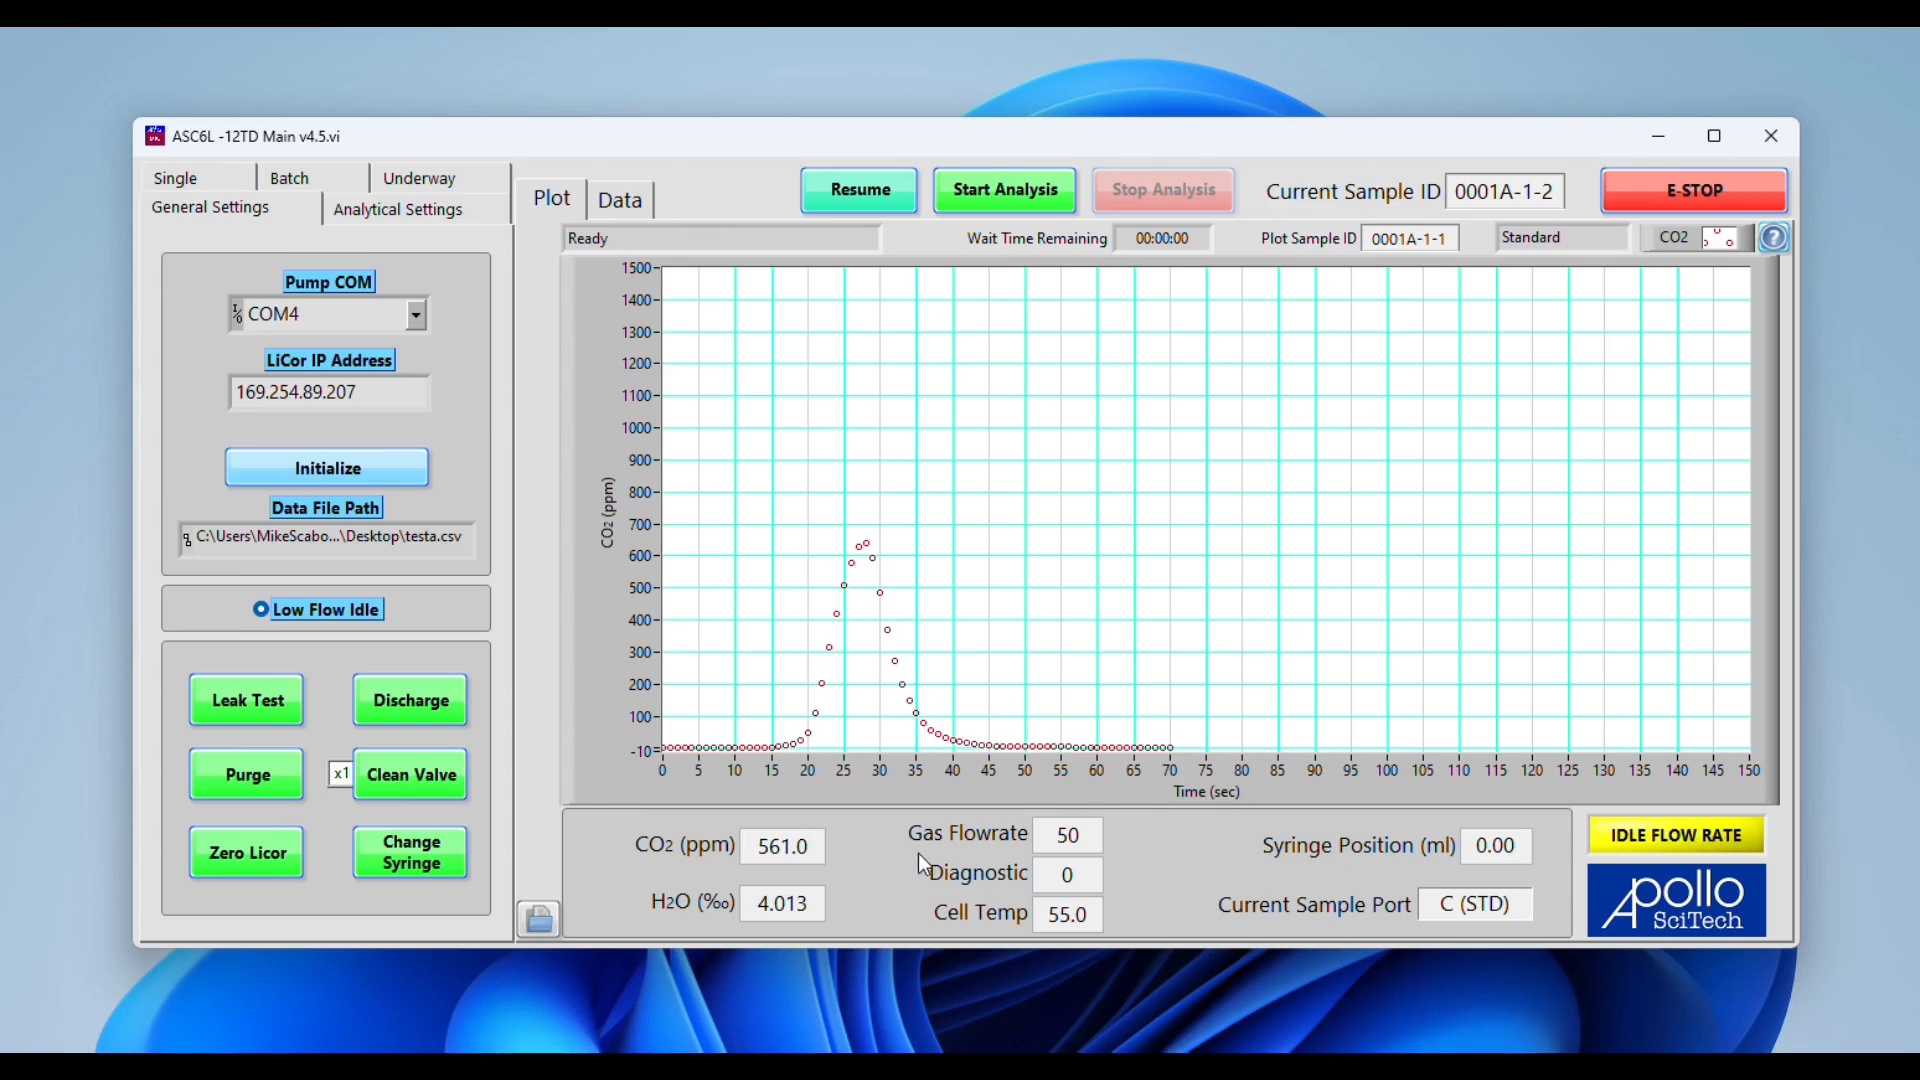
Task: Click the Ready status bar
Action: coord(721,238)
